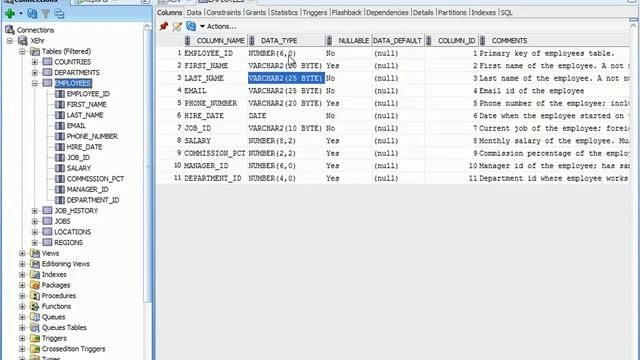
Task: Open the Partitions tab
Action: (452, 13)
